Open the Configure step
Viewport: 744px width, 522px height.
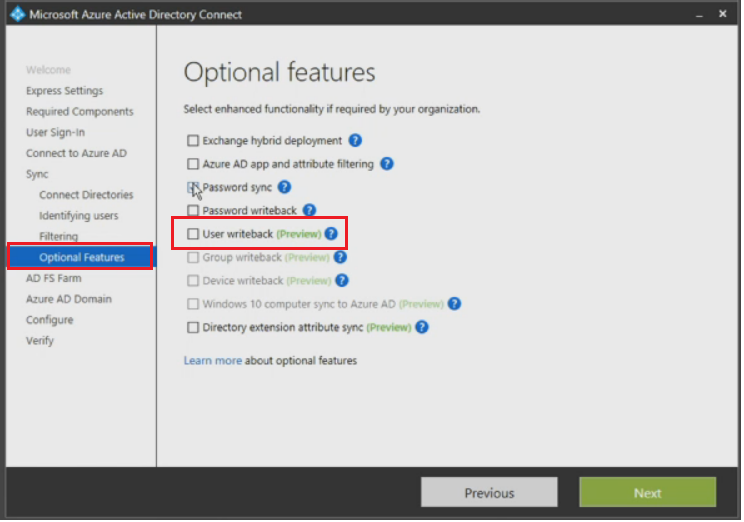[x=50, y=320]
